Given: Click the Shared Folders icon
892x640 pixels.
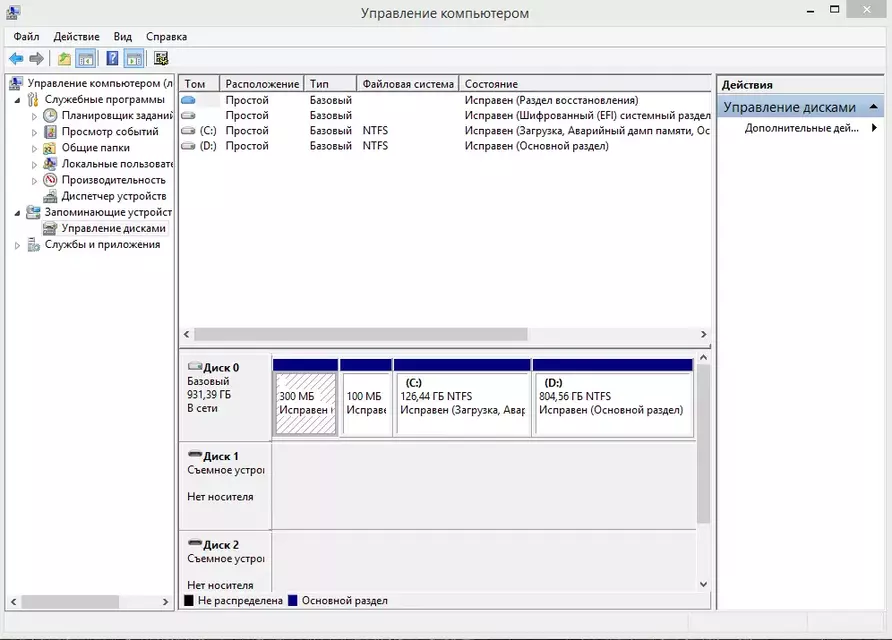Looking at the screenshot, I should [50, 148].
